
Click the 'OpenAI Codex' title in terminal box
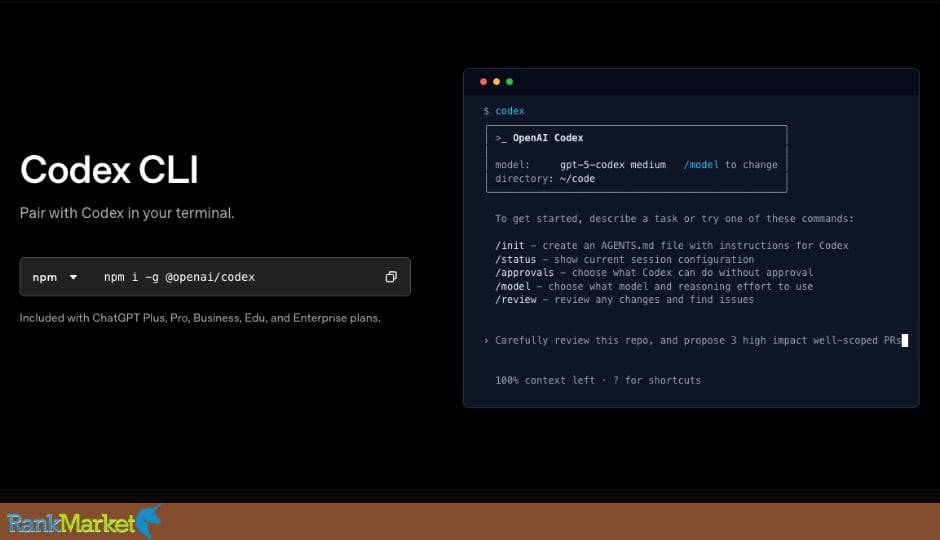pyautogui.click(x=548, y=138)
